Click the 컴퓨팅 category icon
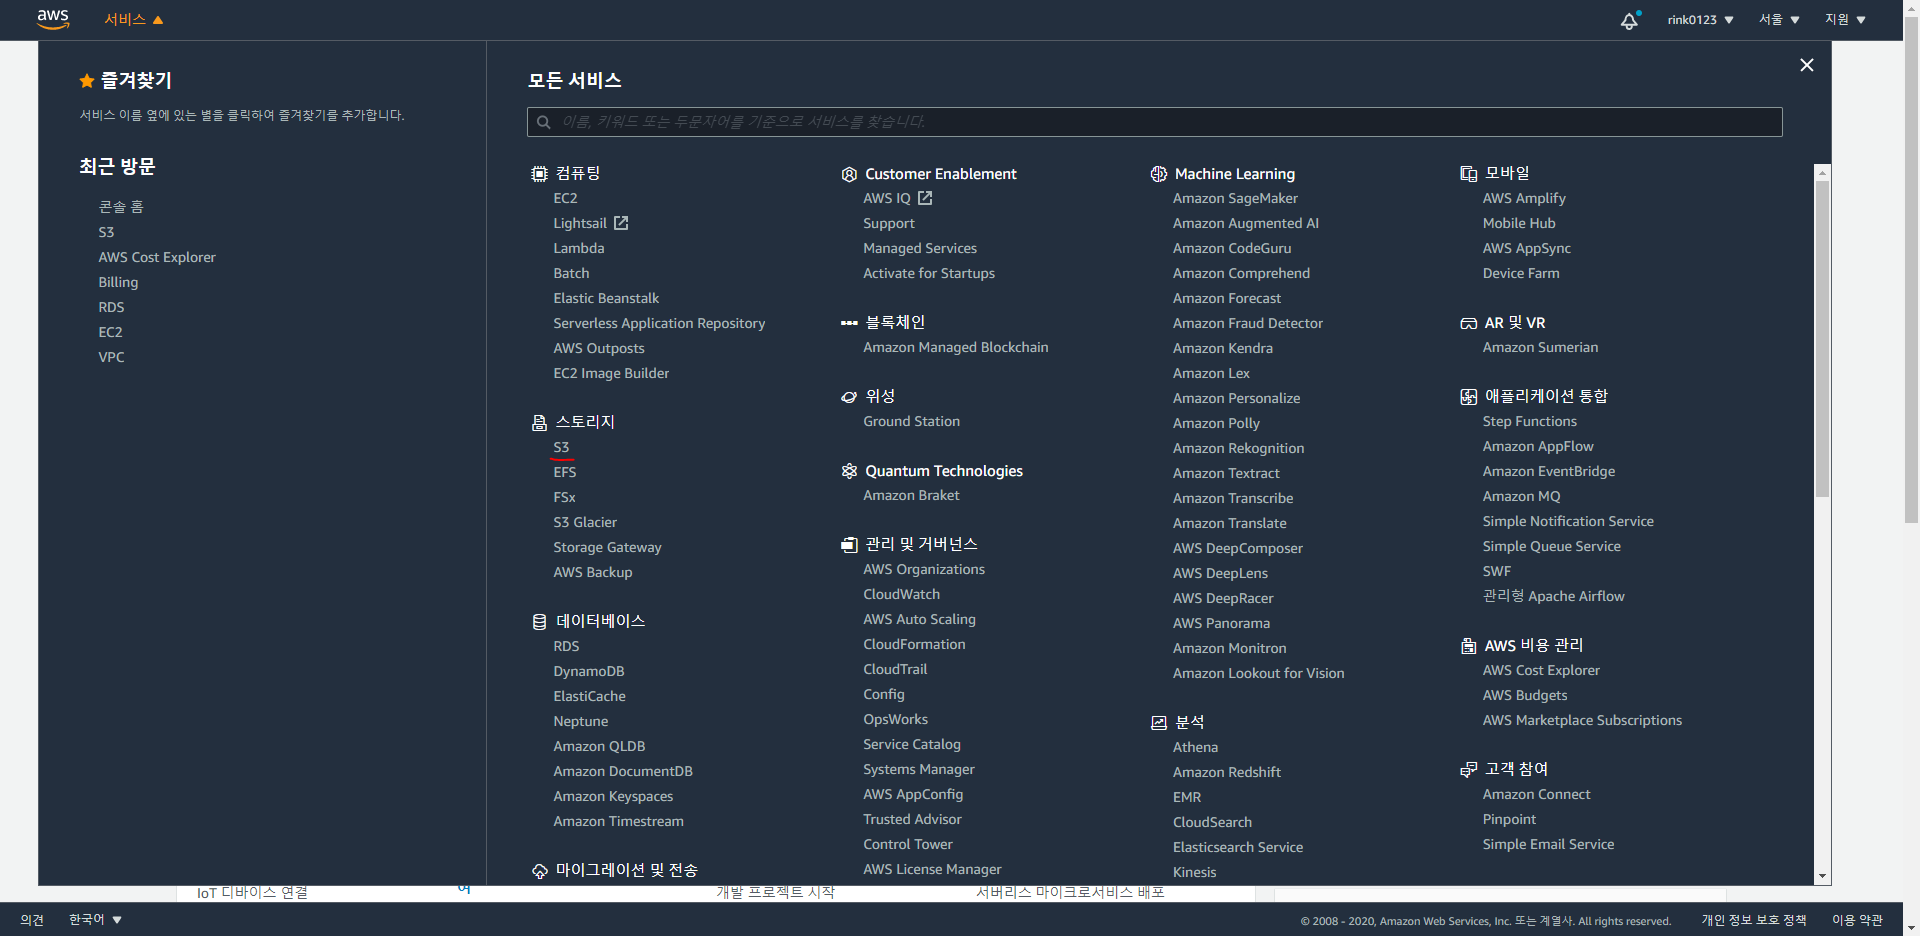The width and height of the screenshot is (1920, 936). click(x=539, y=174)
